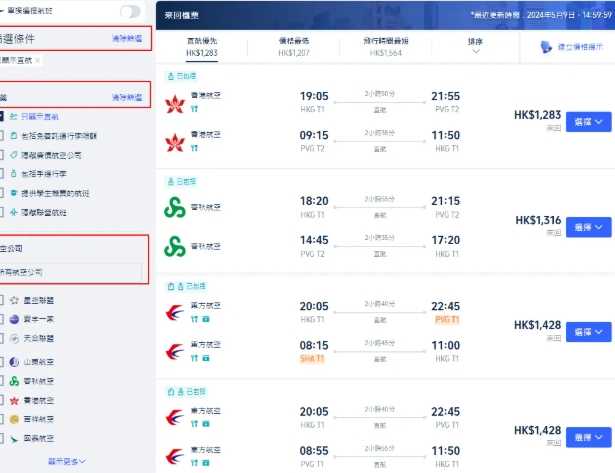615x473 pixels.
Task: Click the price alert bell icon
Action: tap(545, 47)
